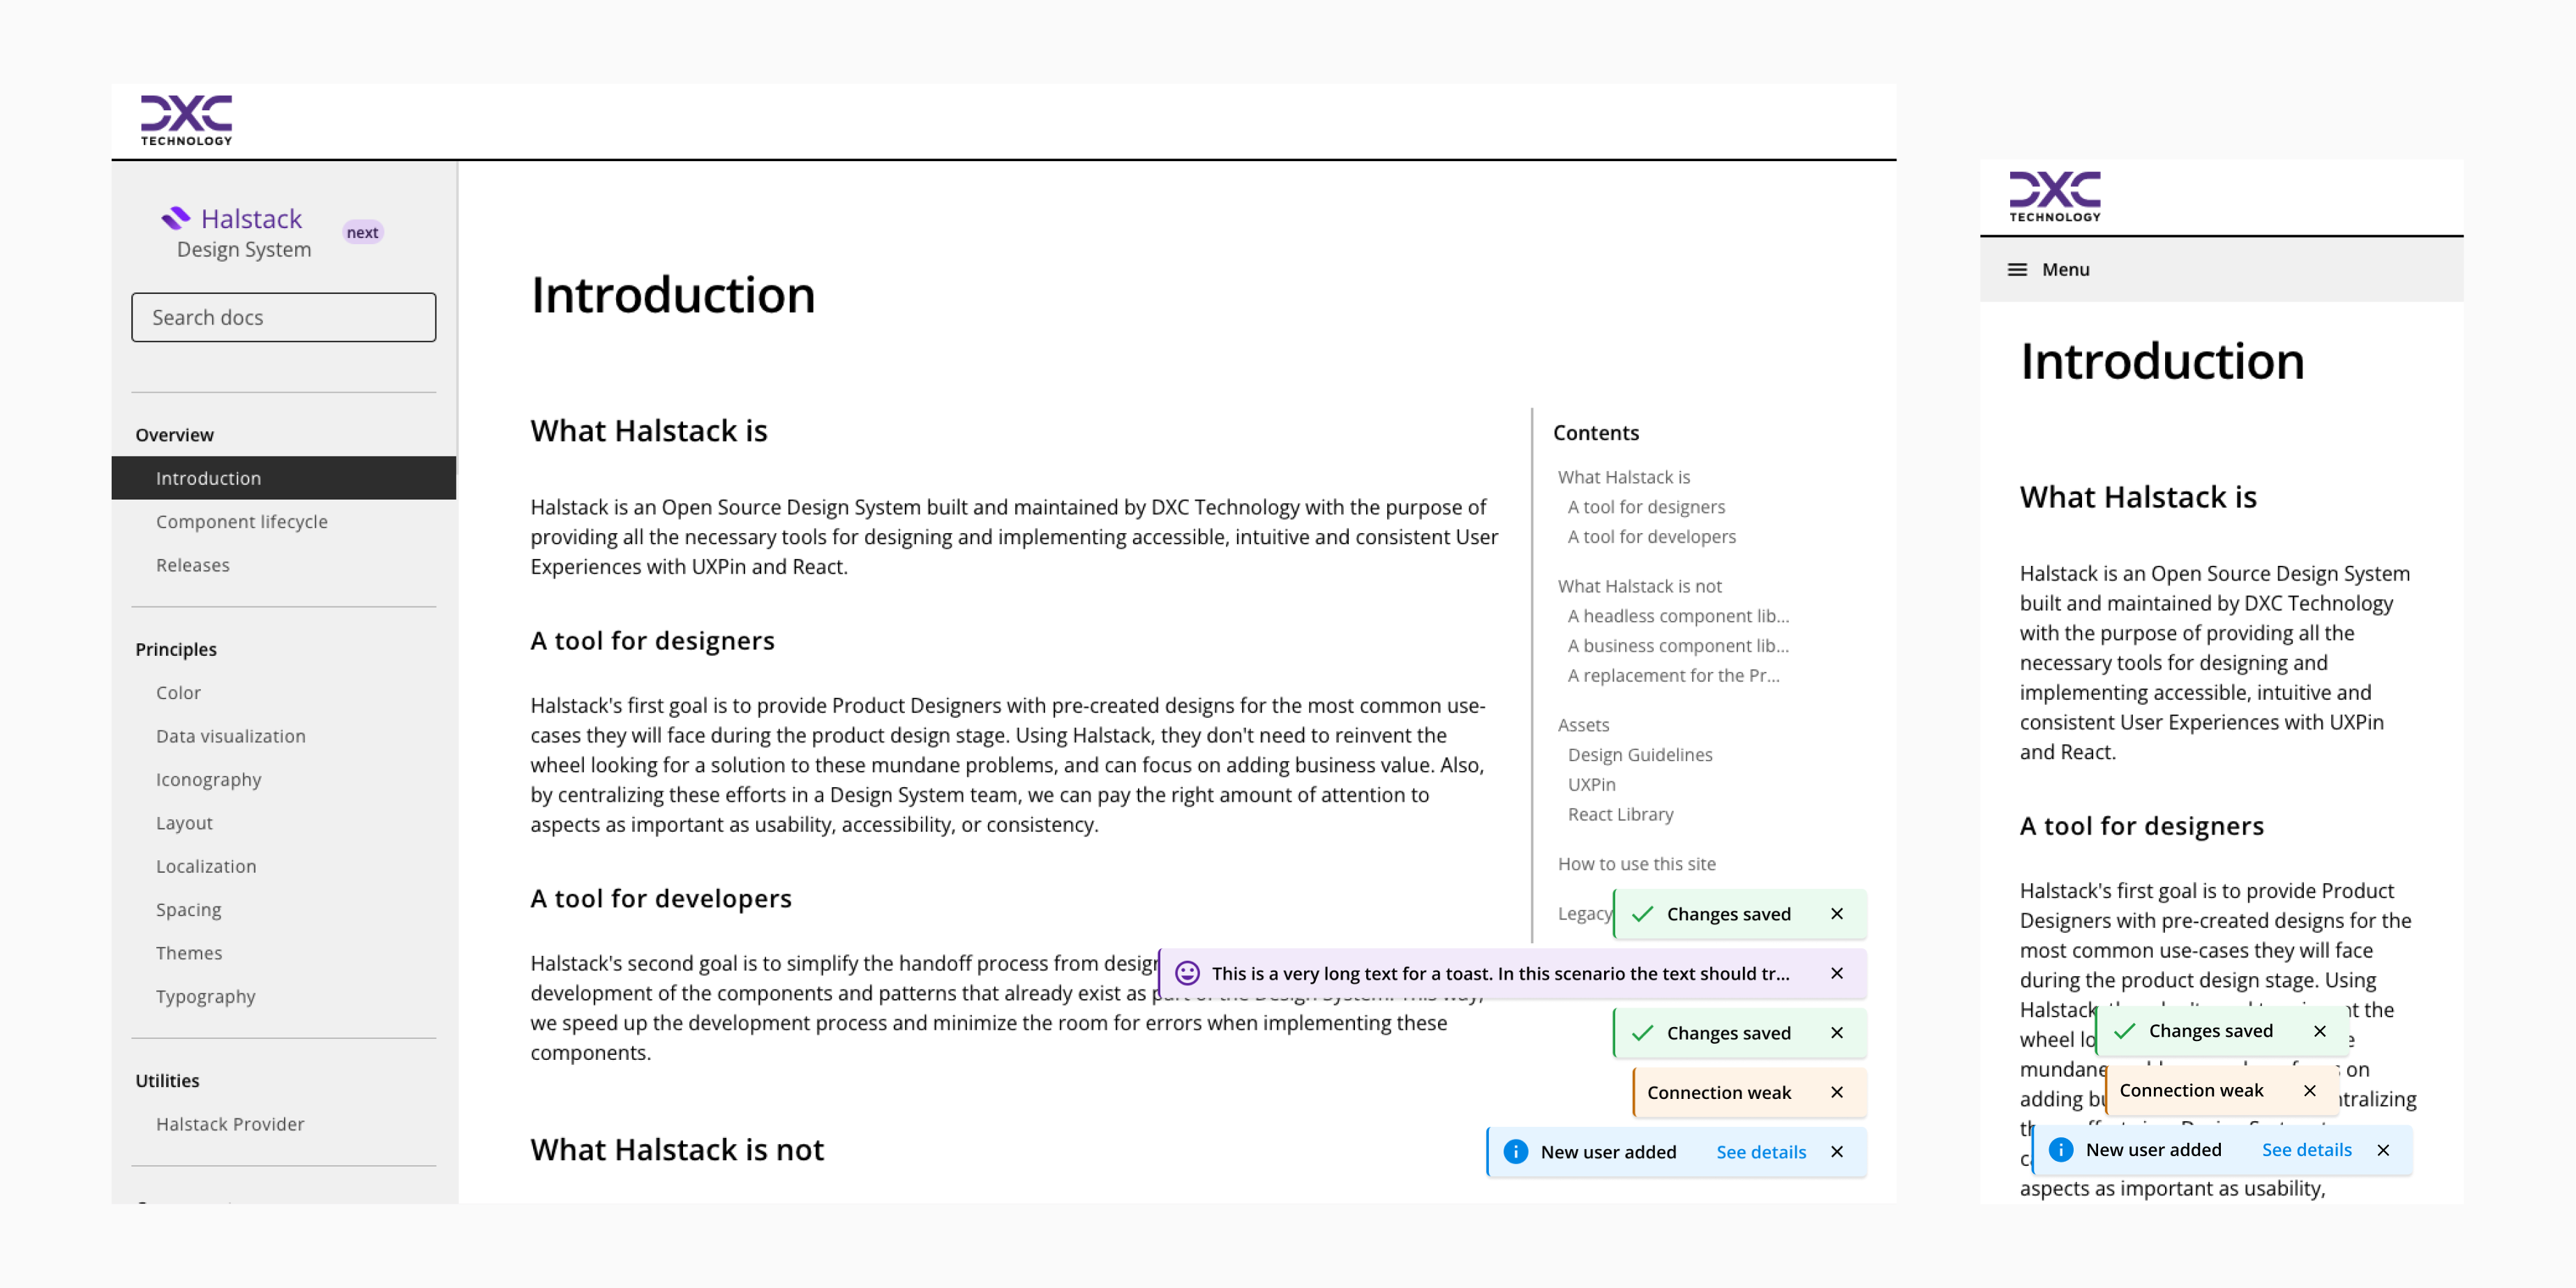2576x1288 pixels.
Task: Click the Halstack Design System logo
Action: [236, 232]
